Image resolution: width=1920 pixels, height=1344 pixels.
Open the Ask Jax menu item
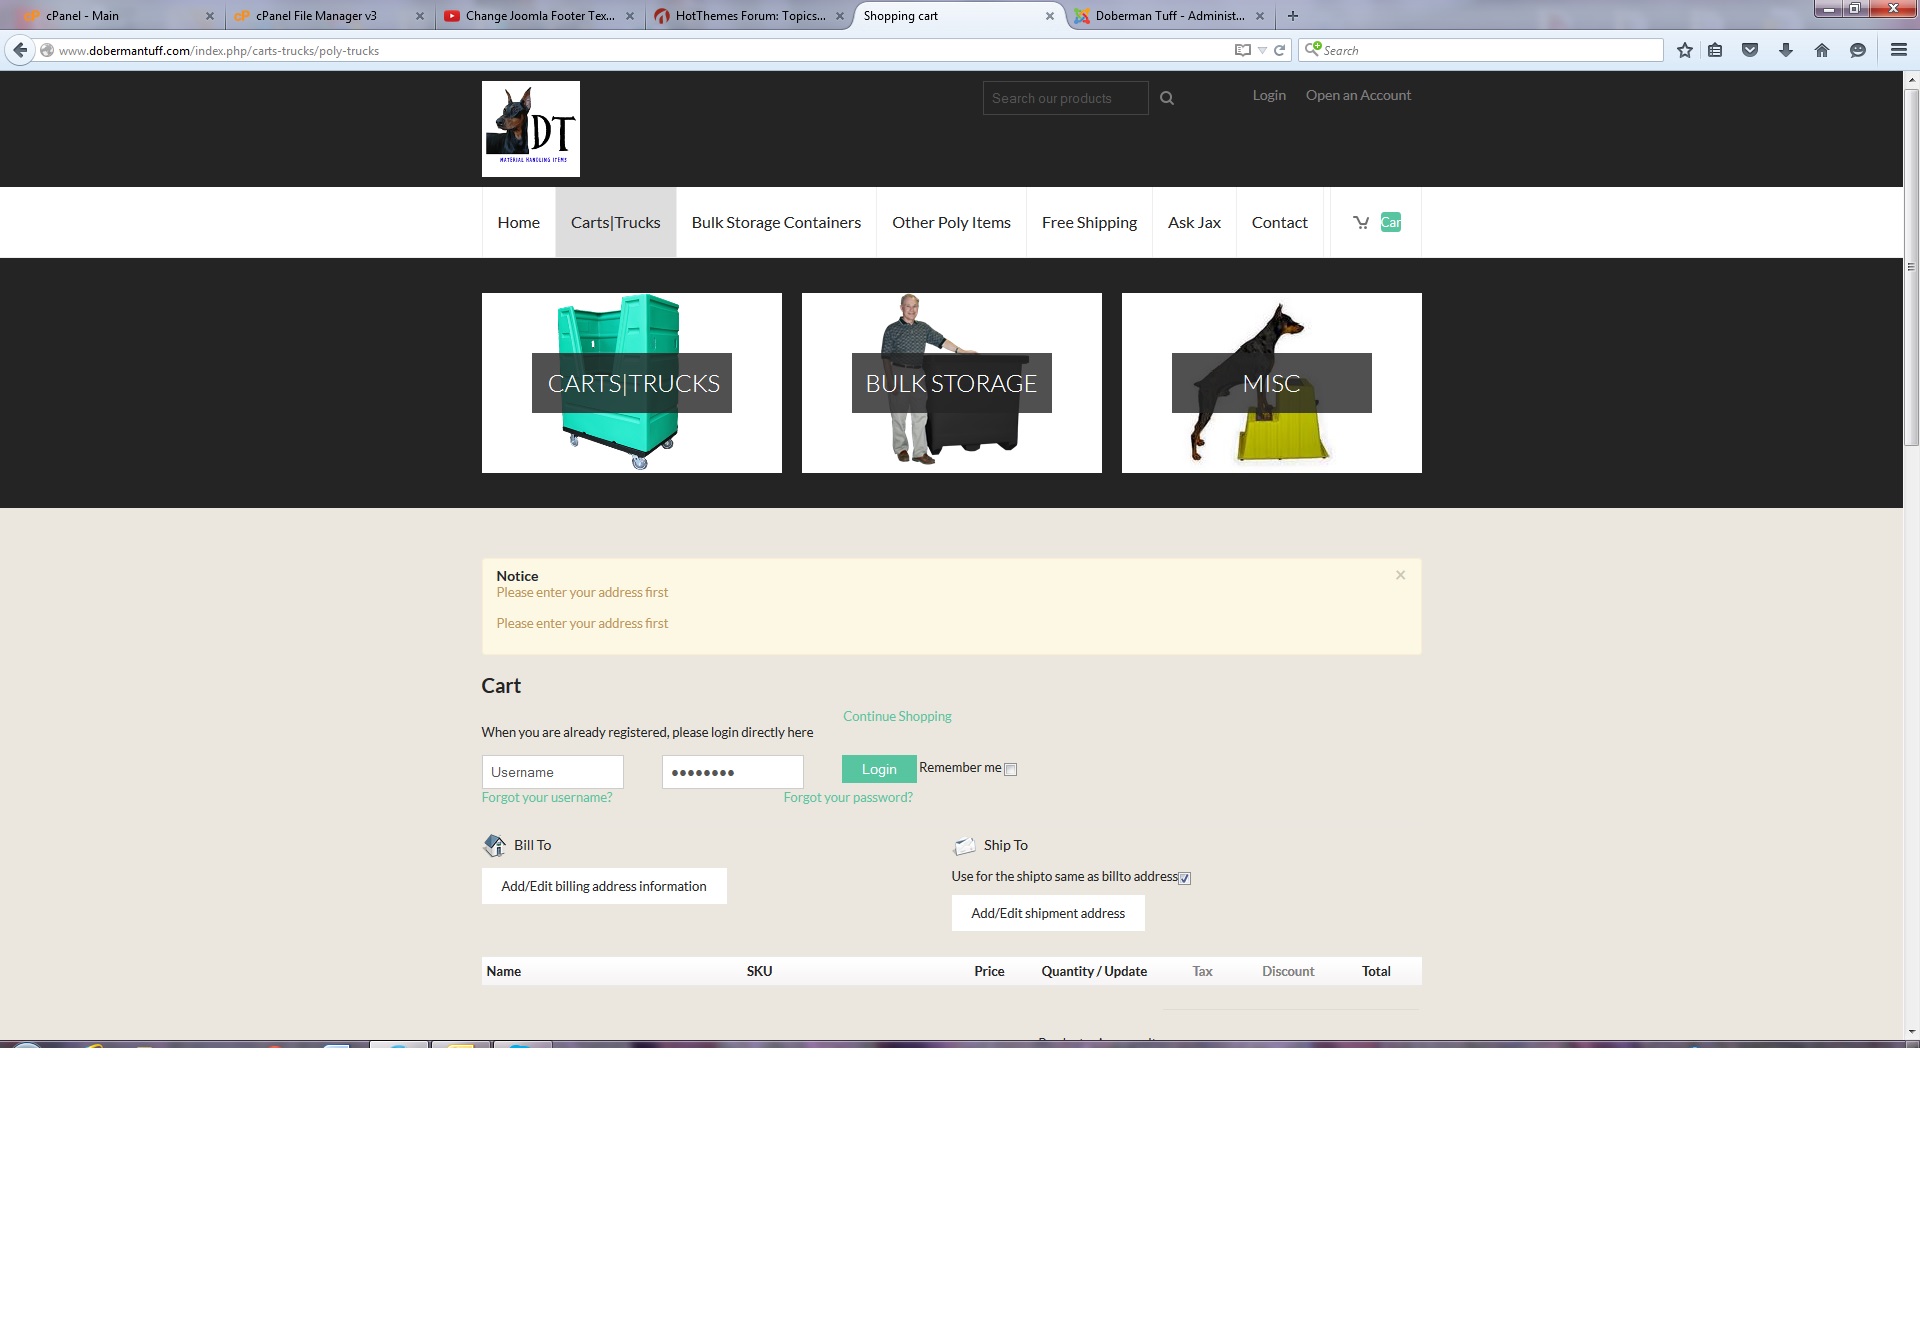(1194, 222)
